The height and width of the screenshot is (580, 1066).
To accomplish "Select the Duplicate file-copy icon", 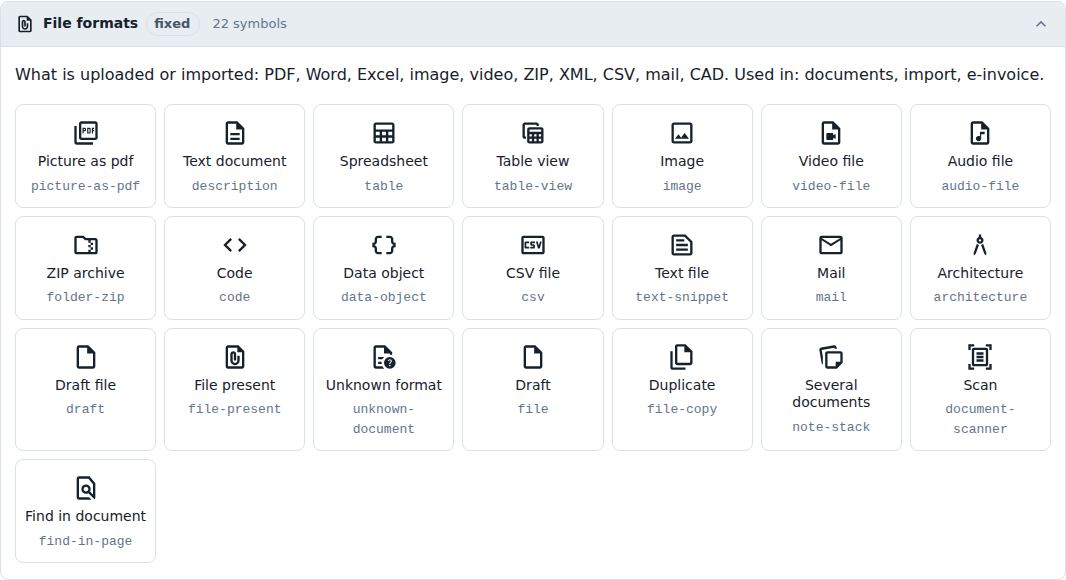I will coord(682,356).
